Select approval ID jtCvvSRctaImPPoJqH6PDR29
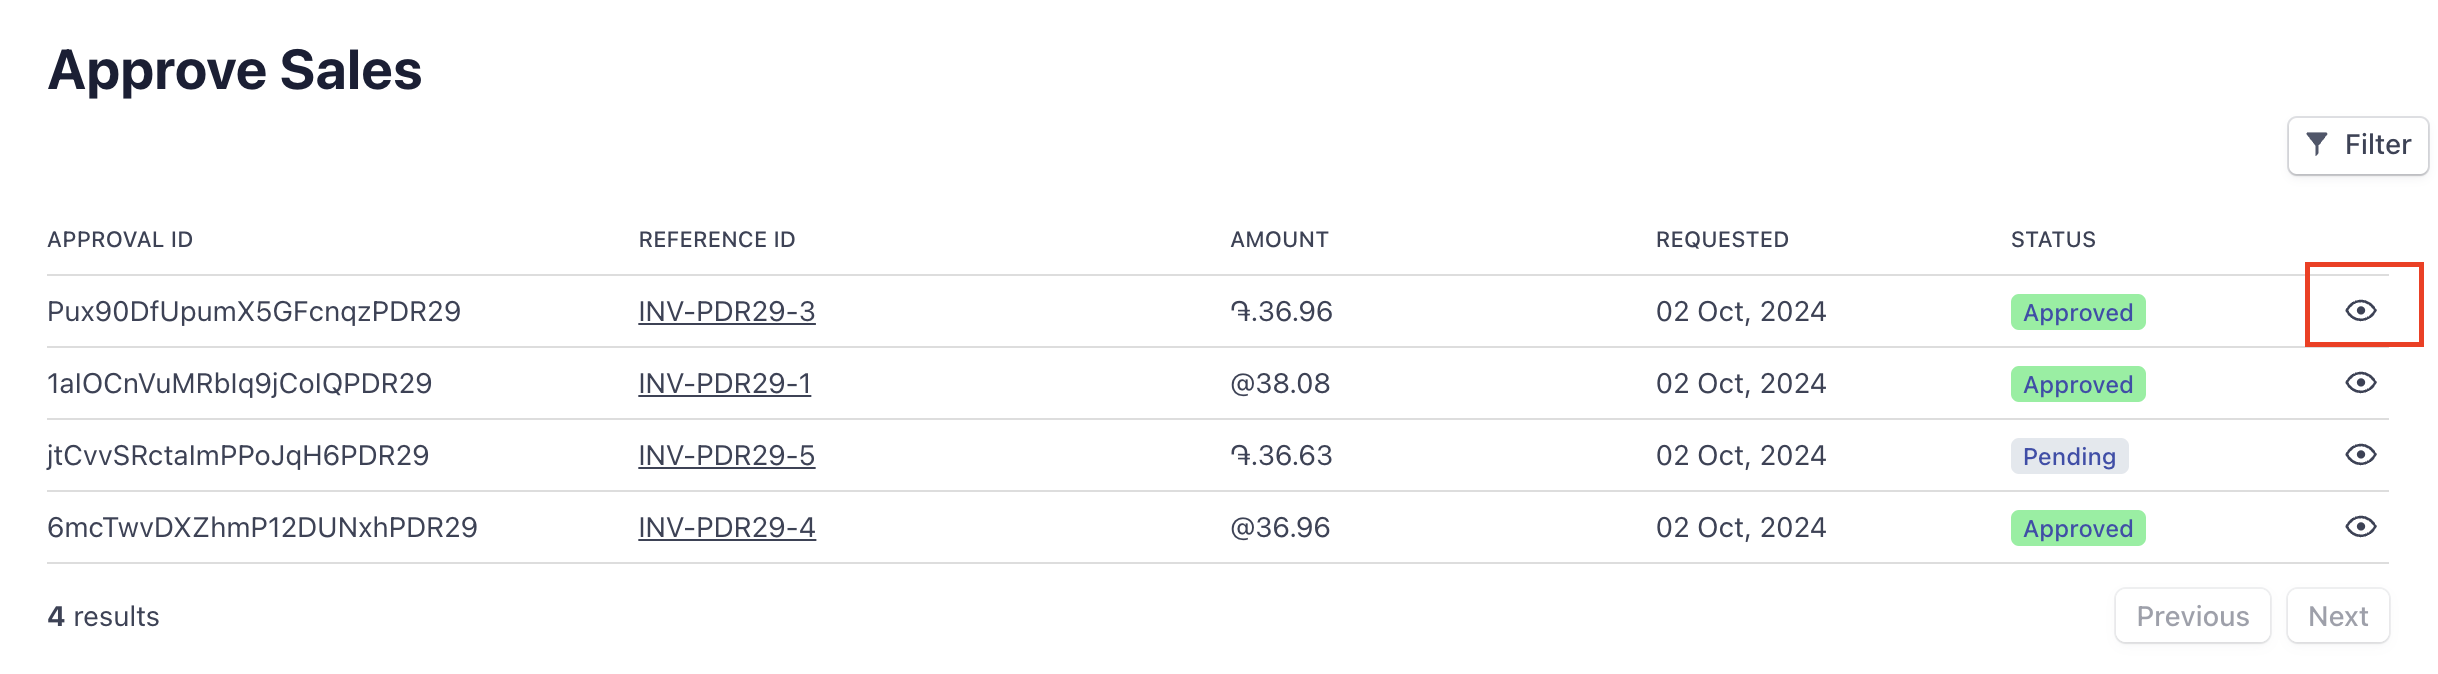 238,456
